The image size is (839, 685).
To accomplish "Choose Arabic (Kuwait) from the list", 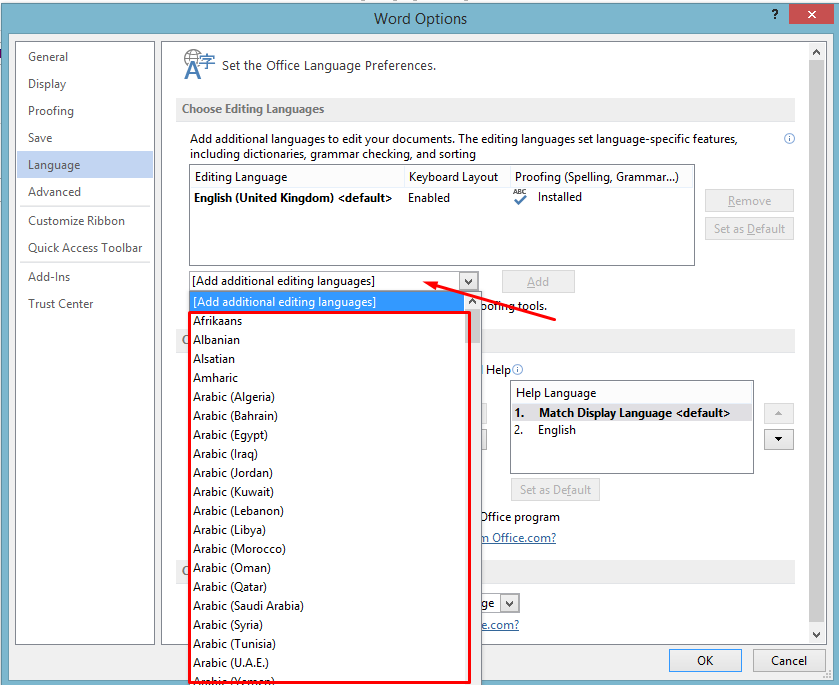I will (327, 492).
